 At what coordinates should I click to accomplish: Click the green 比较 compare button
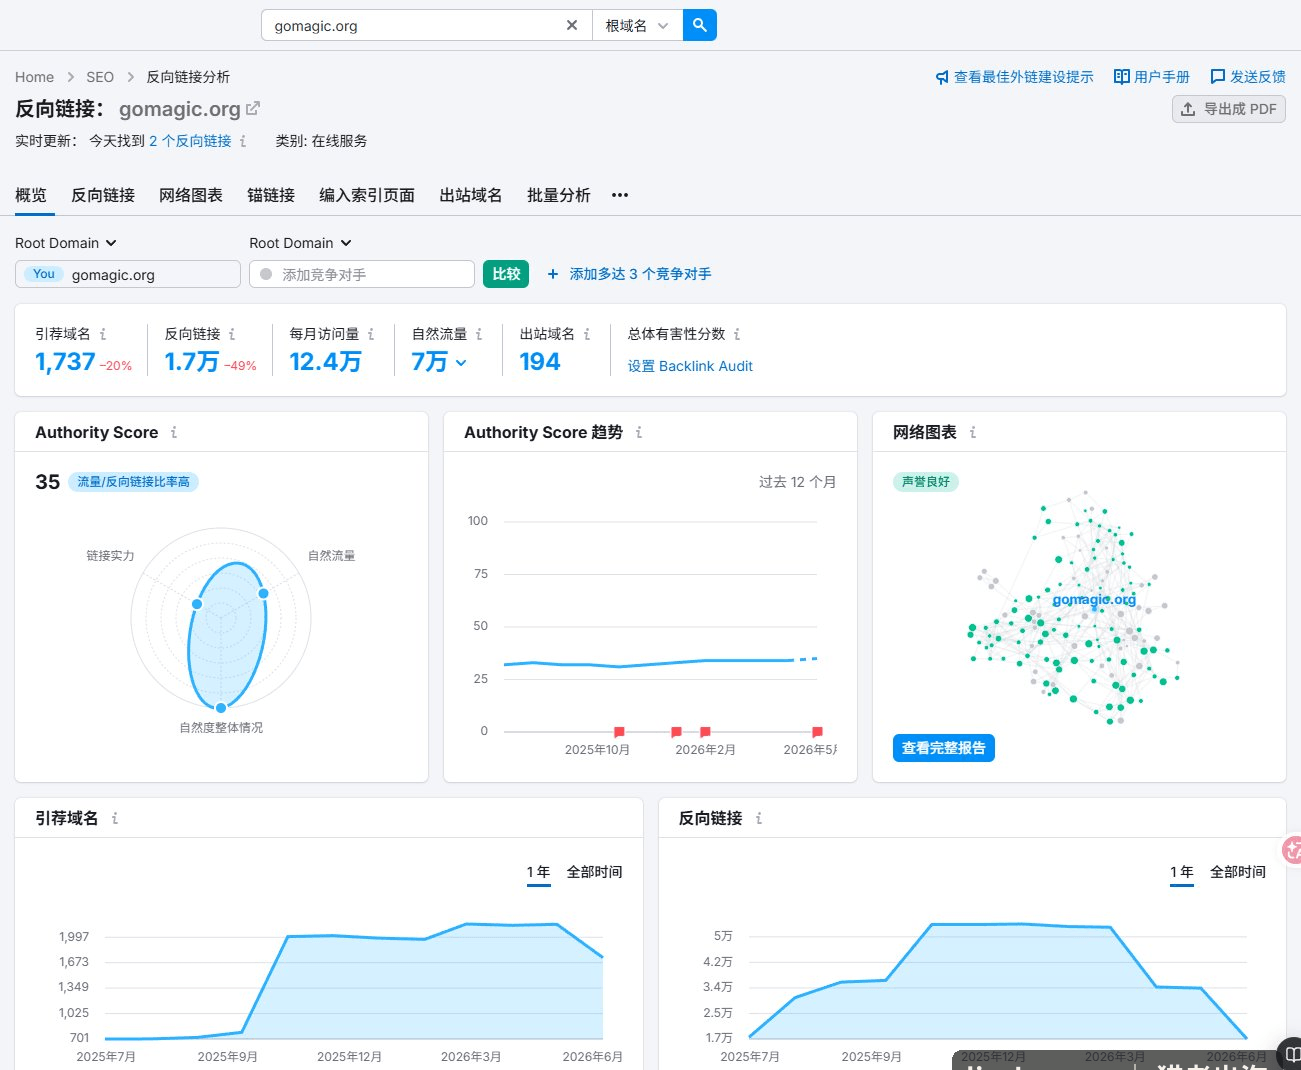(x=506, y=274)
